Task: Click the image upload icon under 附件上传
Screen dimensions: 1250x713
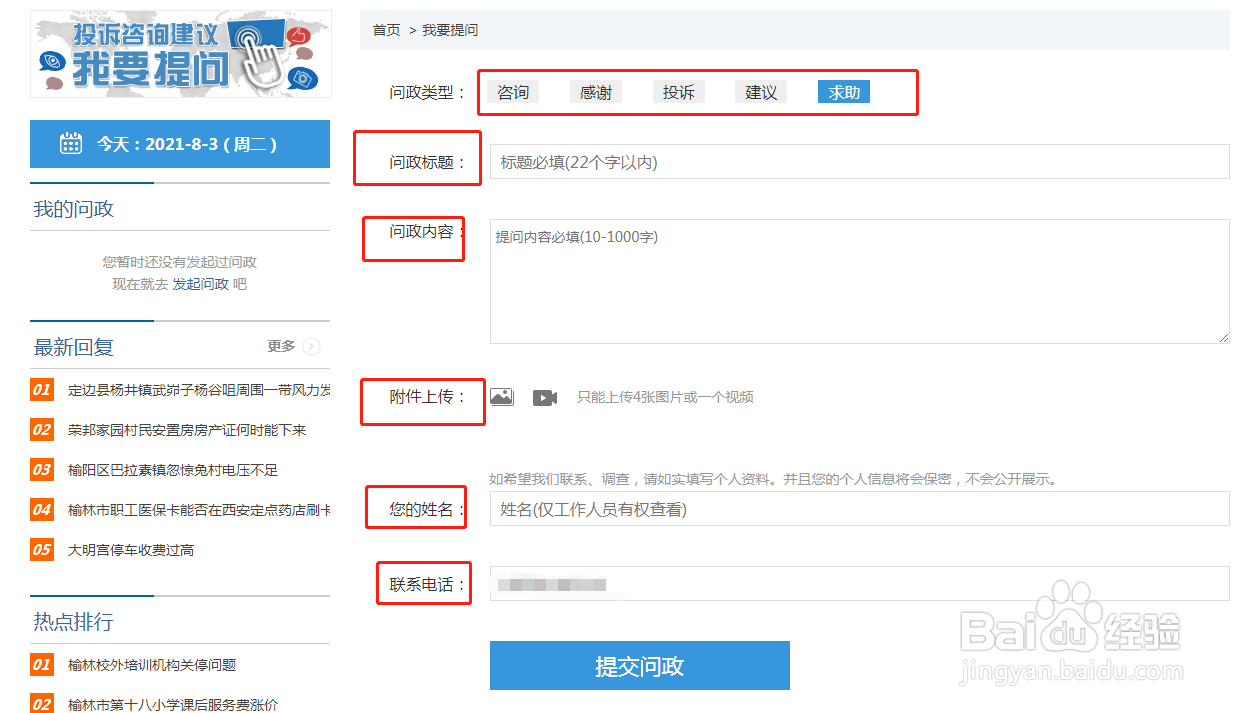Action: pos(501,396)
